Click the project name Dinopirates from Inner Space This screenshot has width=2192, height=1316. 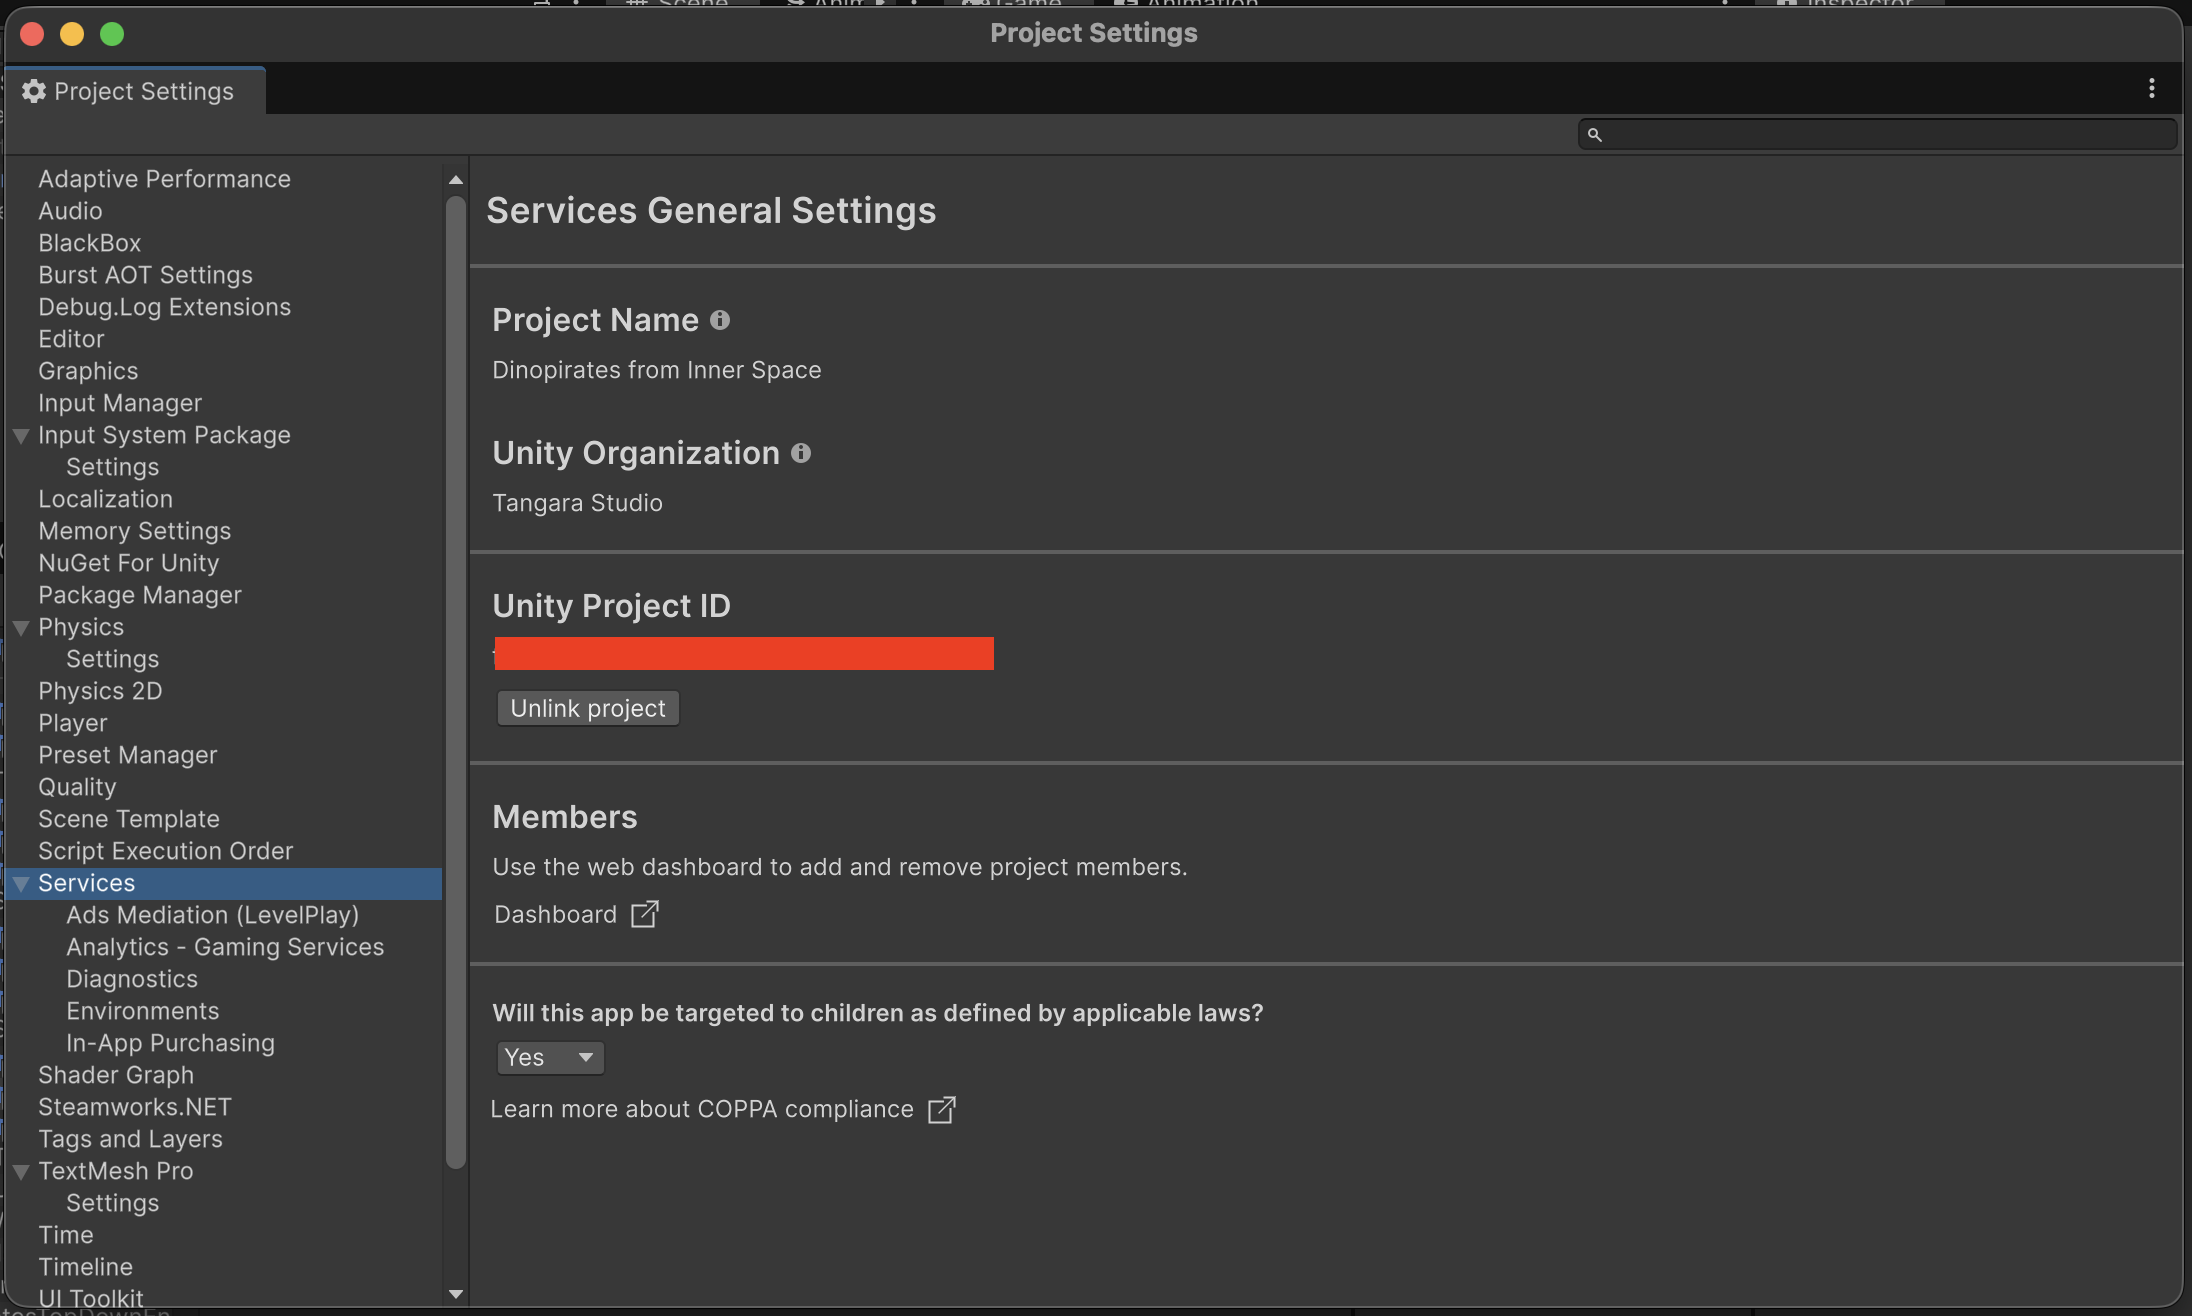[x=656, y=370]
